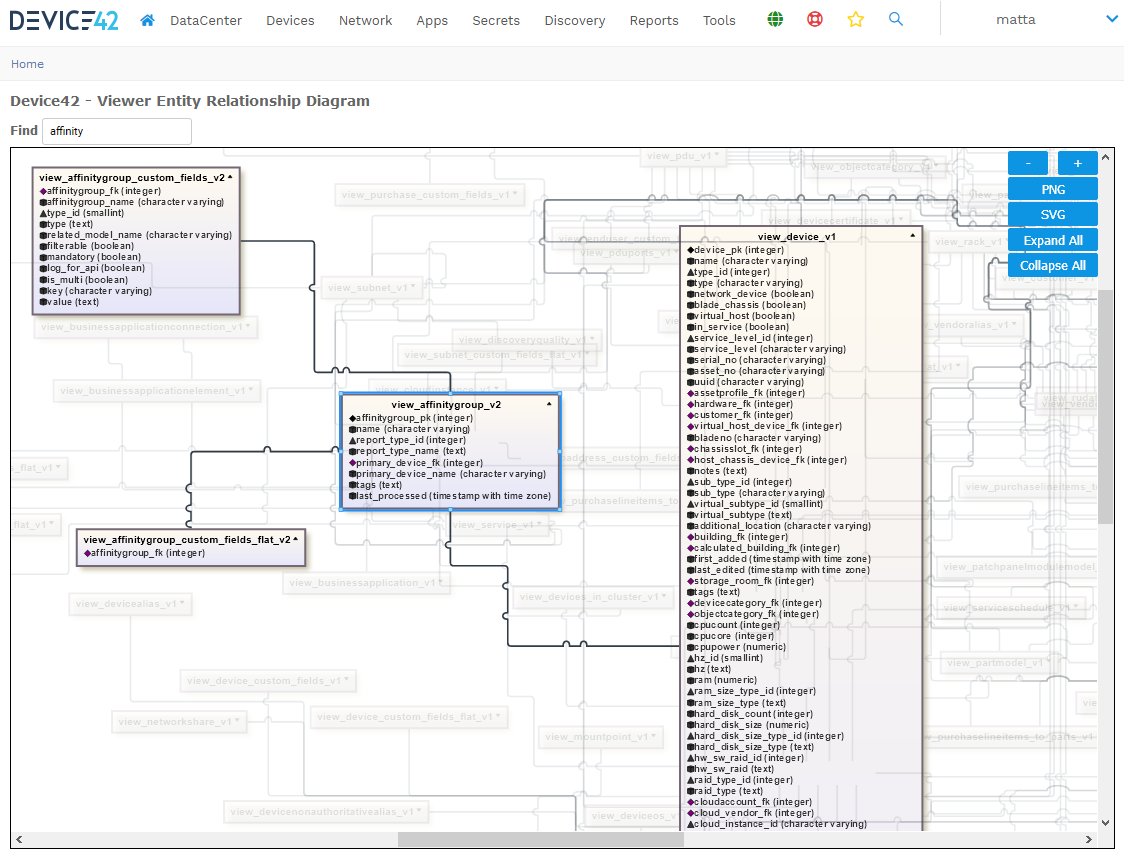Click the Find input field
Image resolution: width=1124 pixels, height=859 pixels.
pyautogui.click(x=117, y=131)
